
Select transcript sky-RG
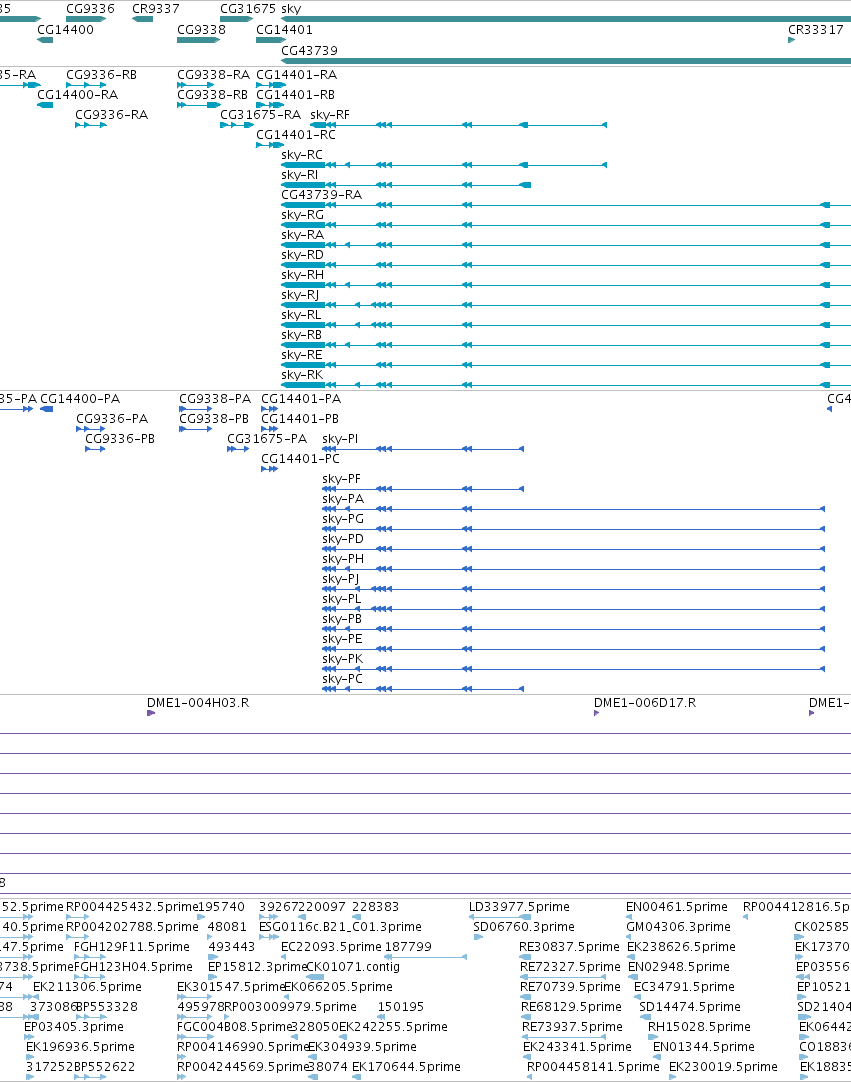(302, 215)
